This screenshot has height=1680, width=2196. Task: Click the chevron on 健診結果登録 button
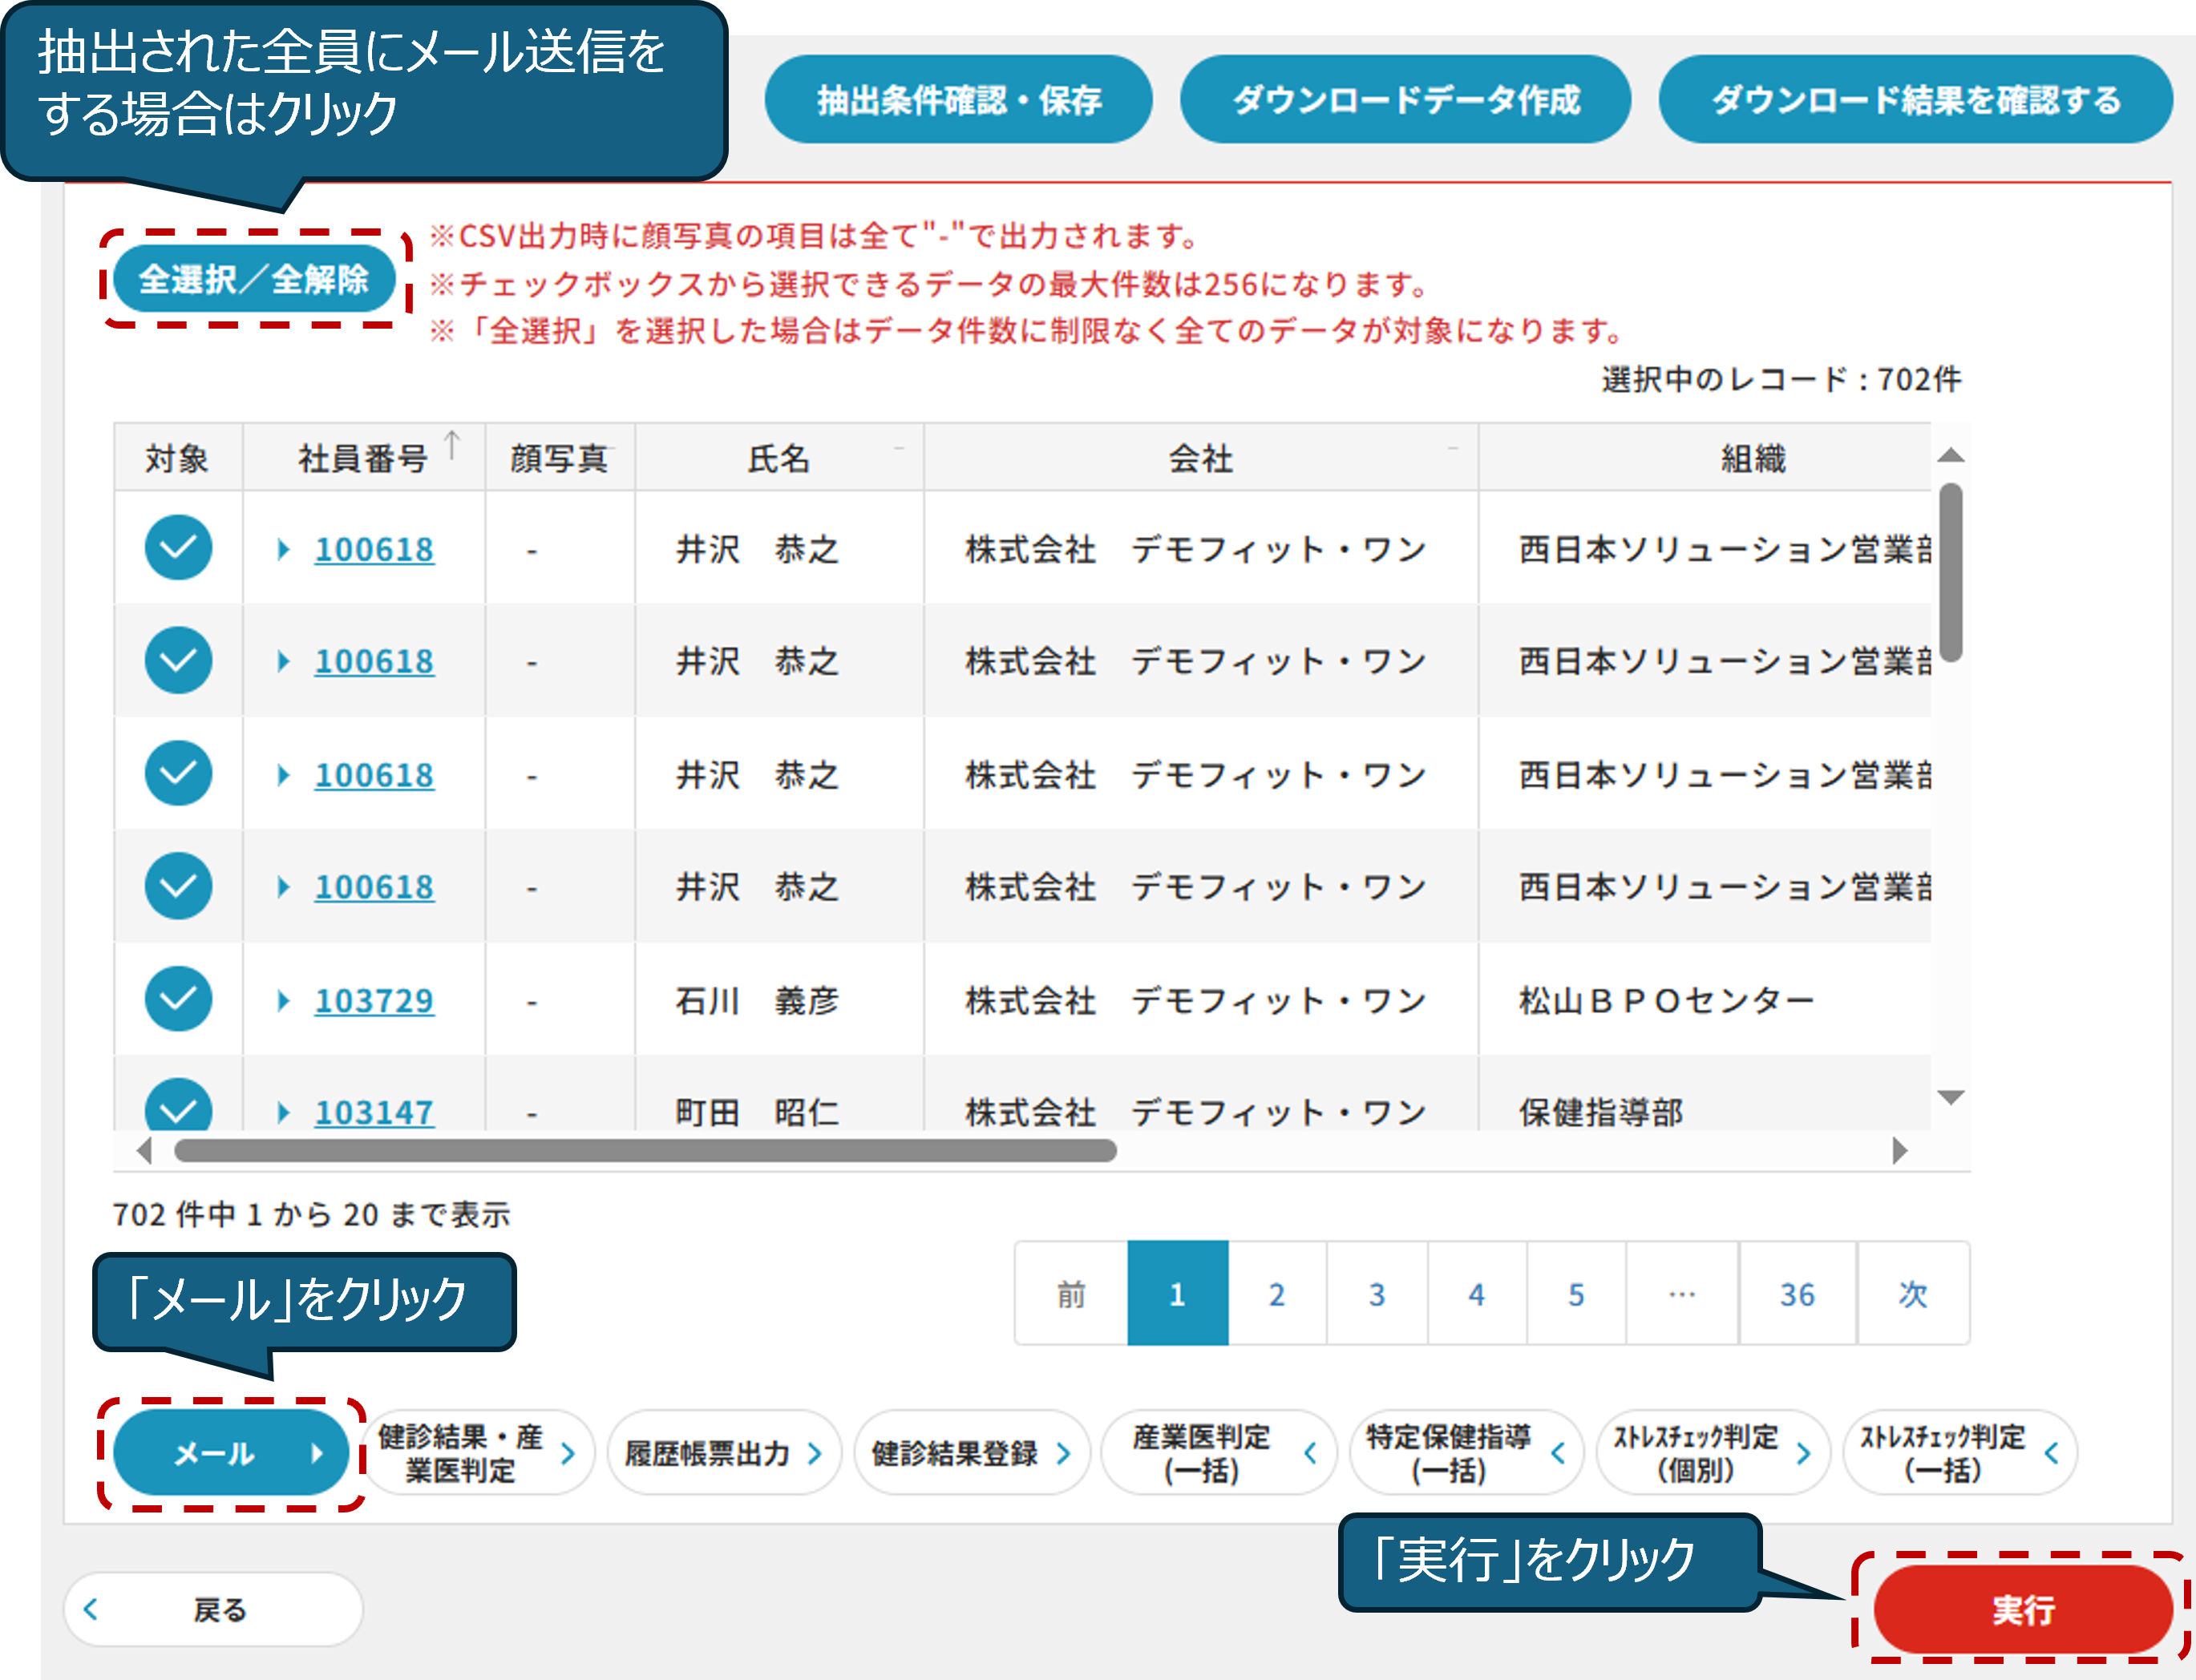click(x=1063, y=1453)
